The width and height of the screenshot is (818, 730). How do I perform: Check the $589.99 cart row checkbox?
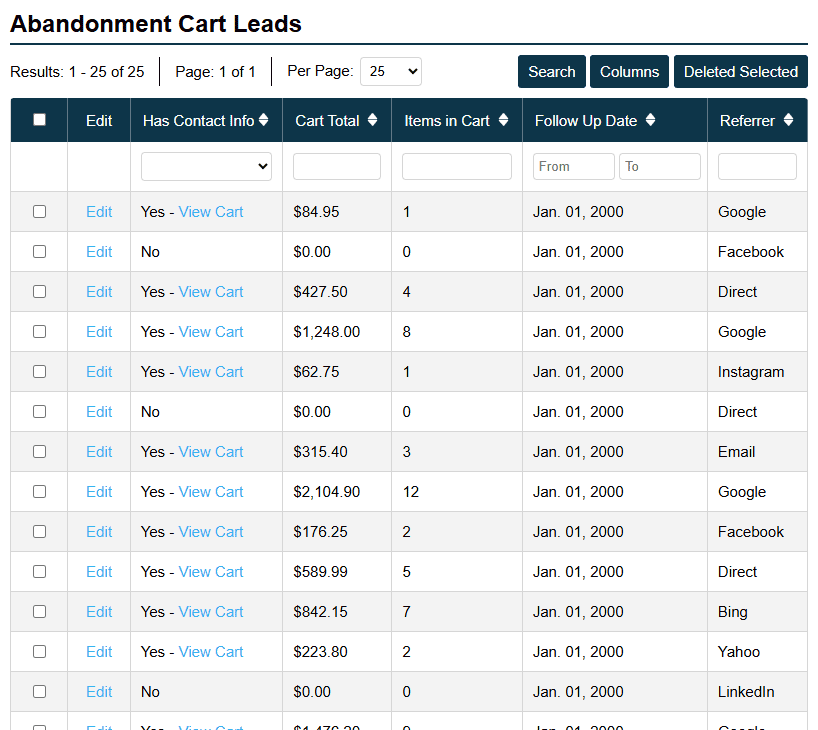tap(39, 571)
